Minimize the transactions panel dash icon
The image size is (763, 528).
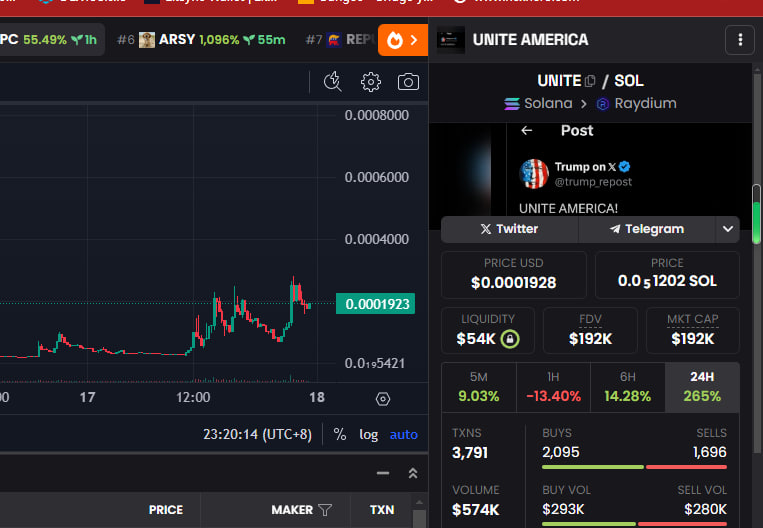click(x=383, y=473)
